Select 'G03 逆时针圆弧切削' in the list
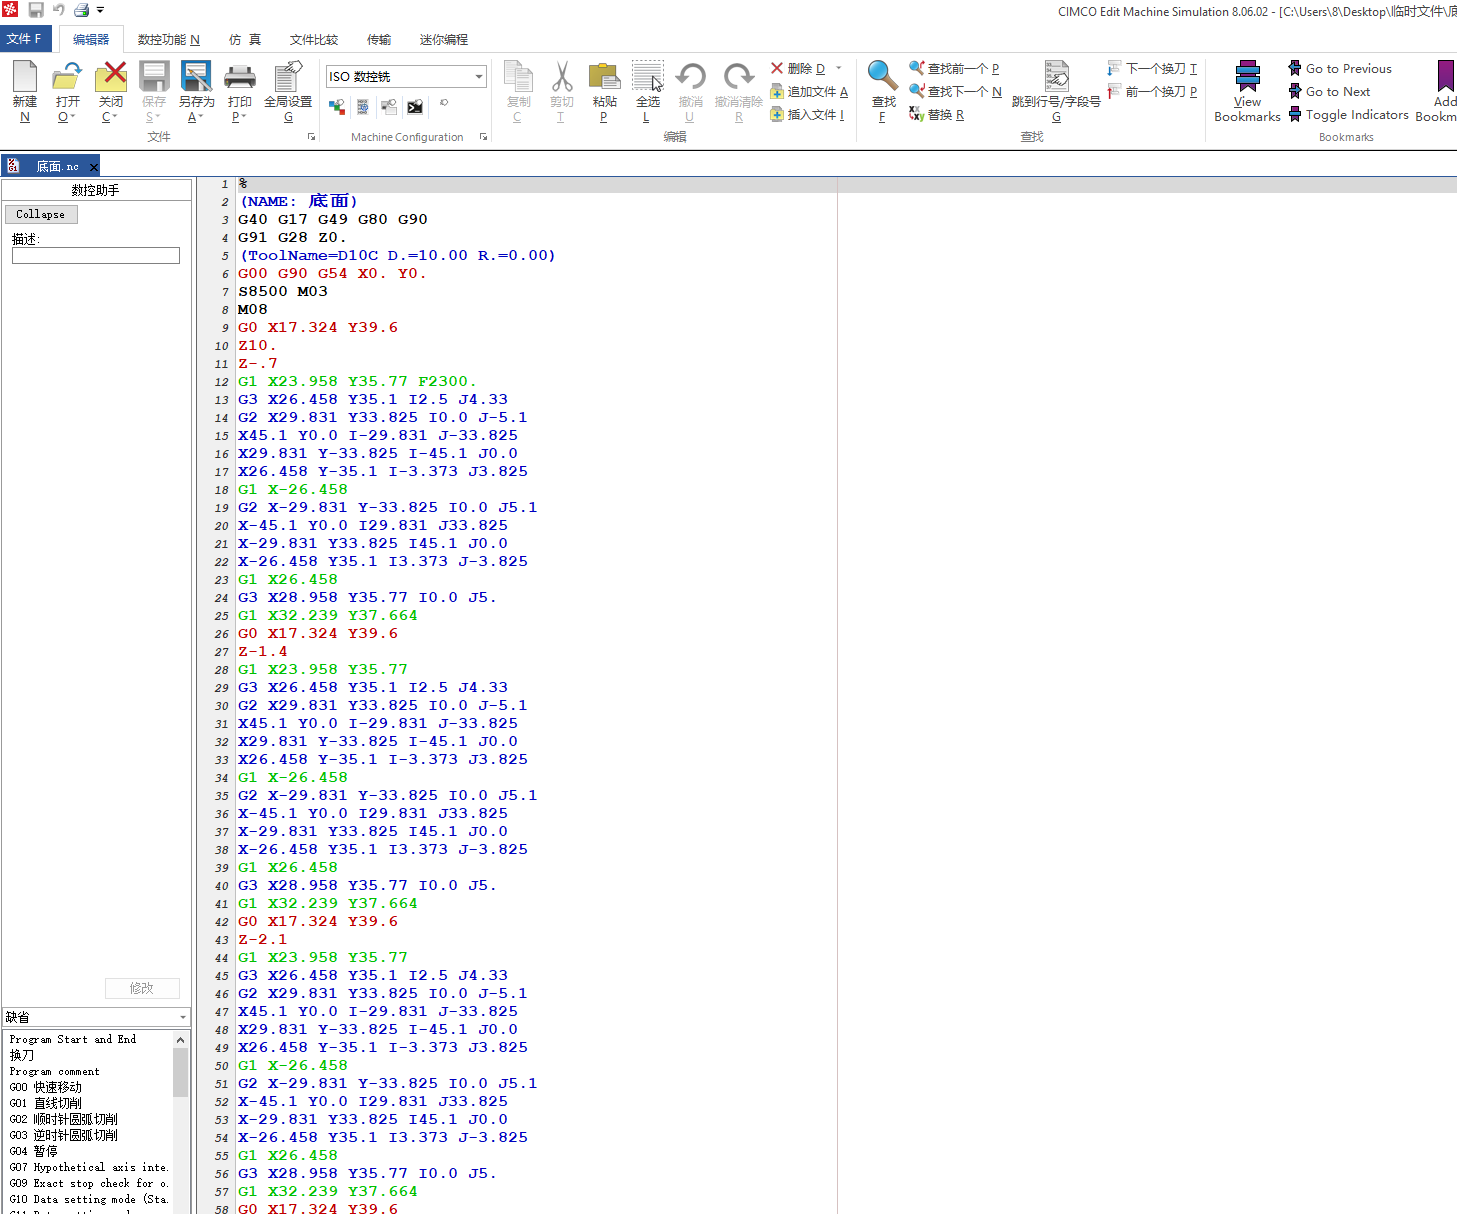 64,1135
